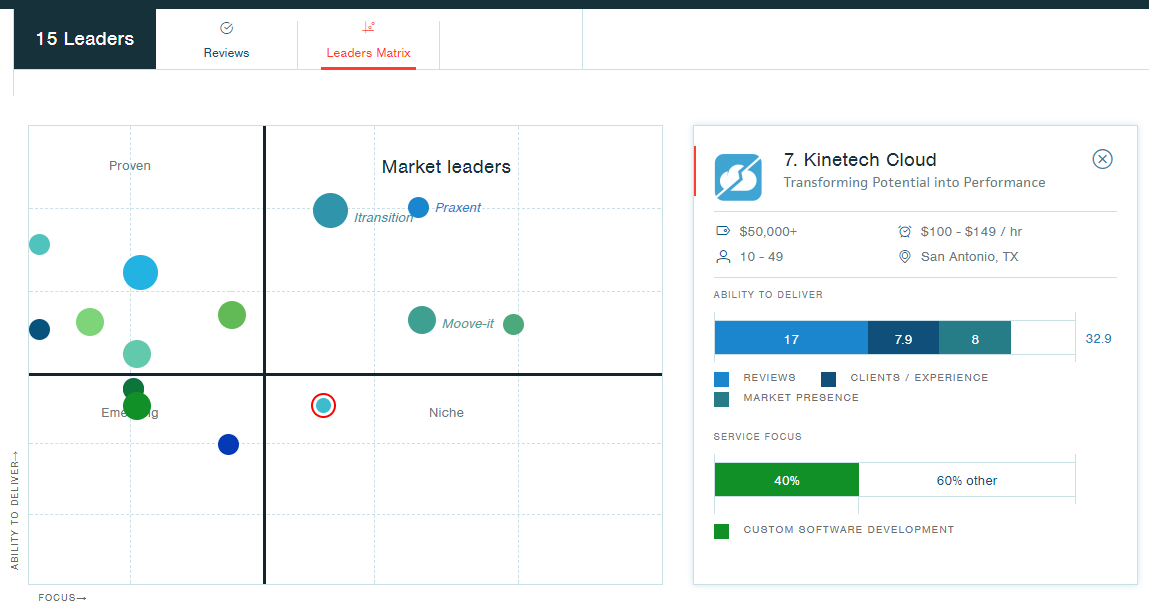Close the Kinetech Cloud details panel
This screenshot has height=613, width=1149.
(1102, 159)
